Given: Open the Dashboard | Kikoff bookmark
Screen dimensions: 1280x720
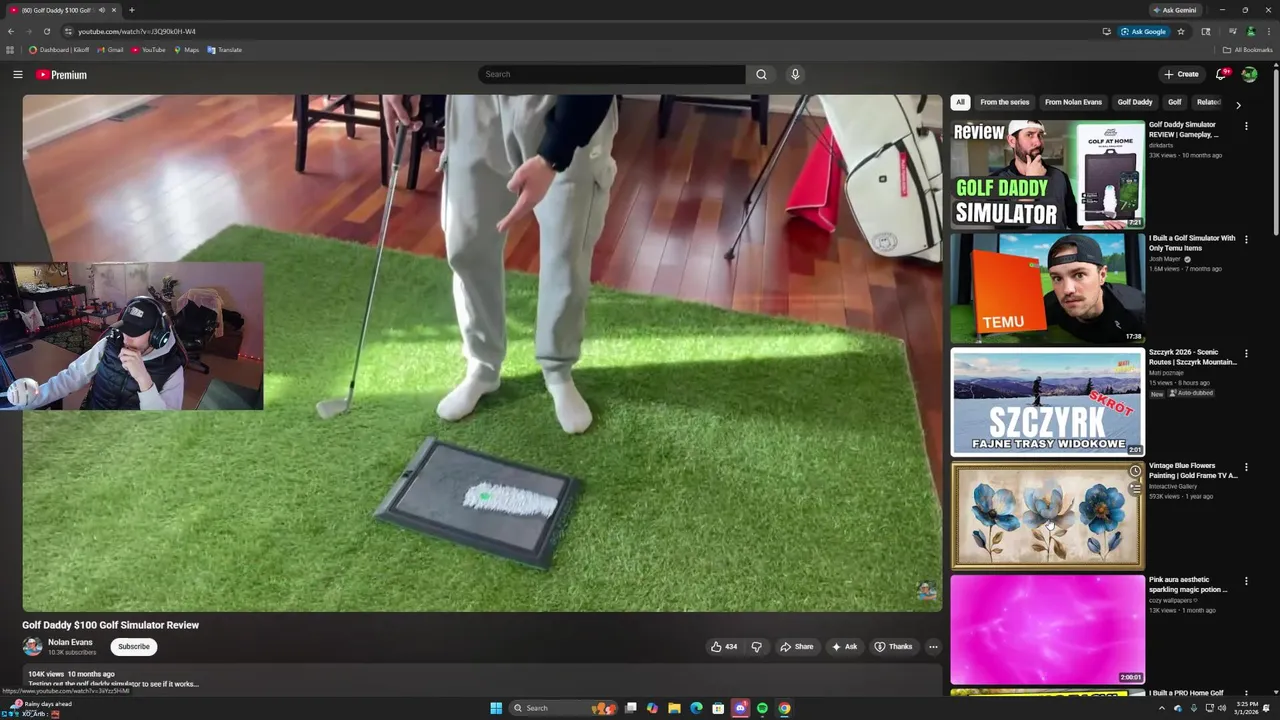Looking at the screenshot, I should click(x=59, y=50).
